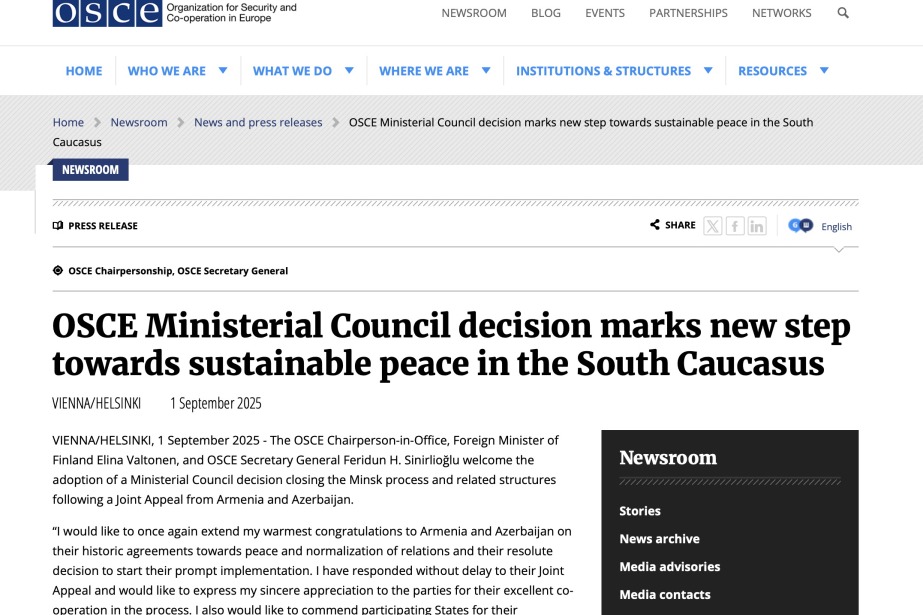Image resolution: width=923 pixels, height=615 pixels.
Task: Open Media contacts in the sidebar
Action: point(665,594)
